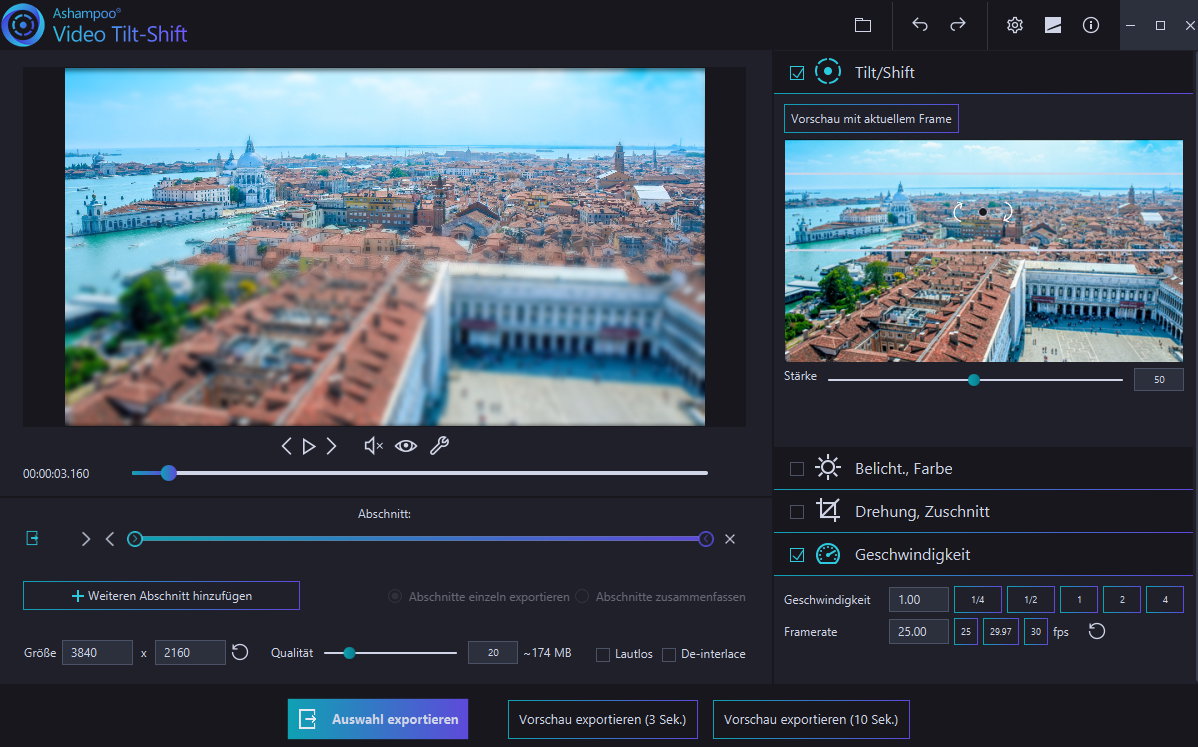Tick the Lautlos checkbox
Screen dimensions: 1198x747
coord(603,654)
